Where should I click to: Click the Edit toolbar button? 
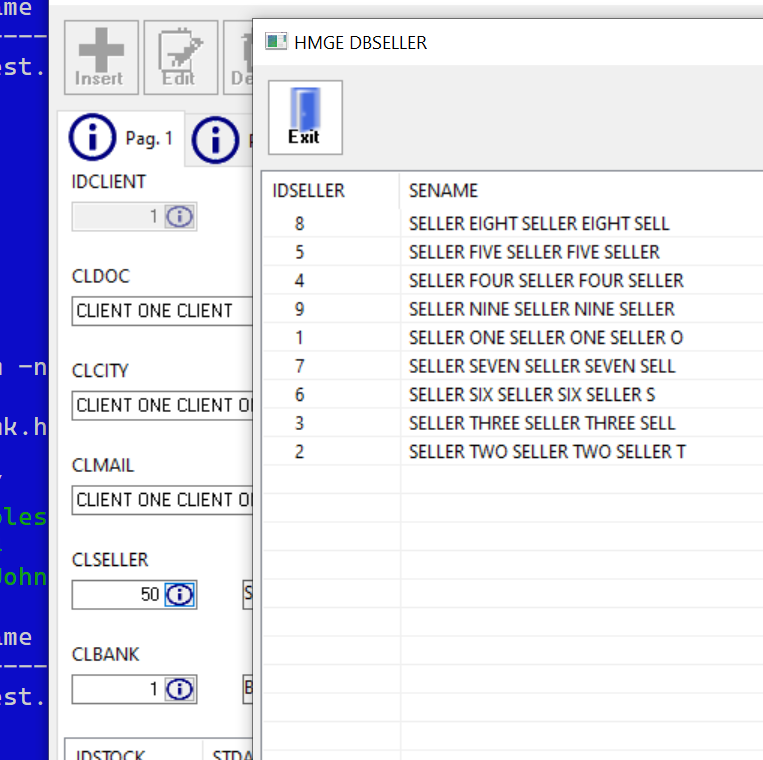[181, 57]
